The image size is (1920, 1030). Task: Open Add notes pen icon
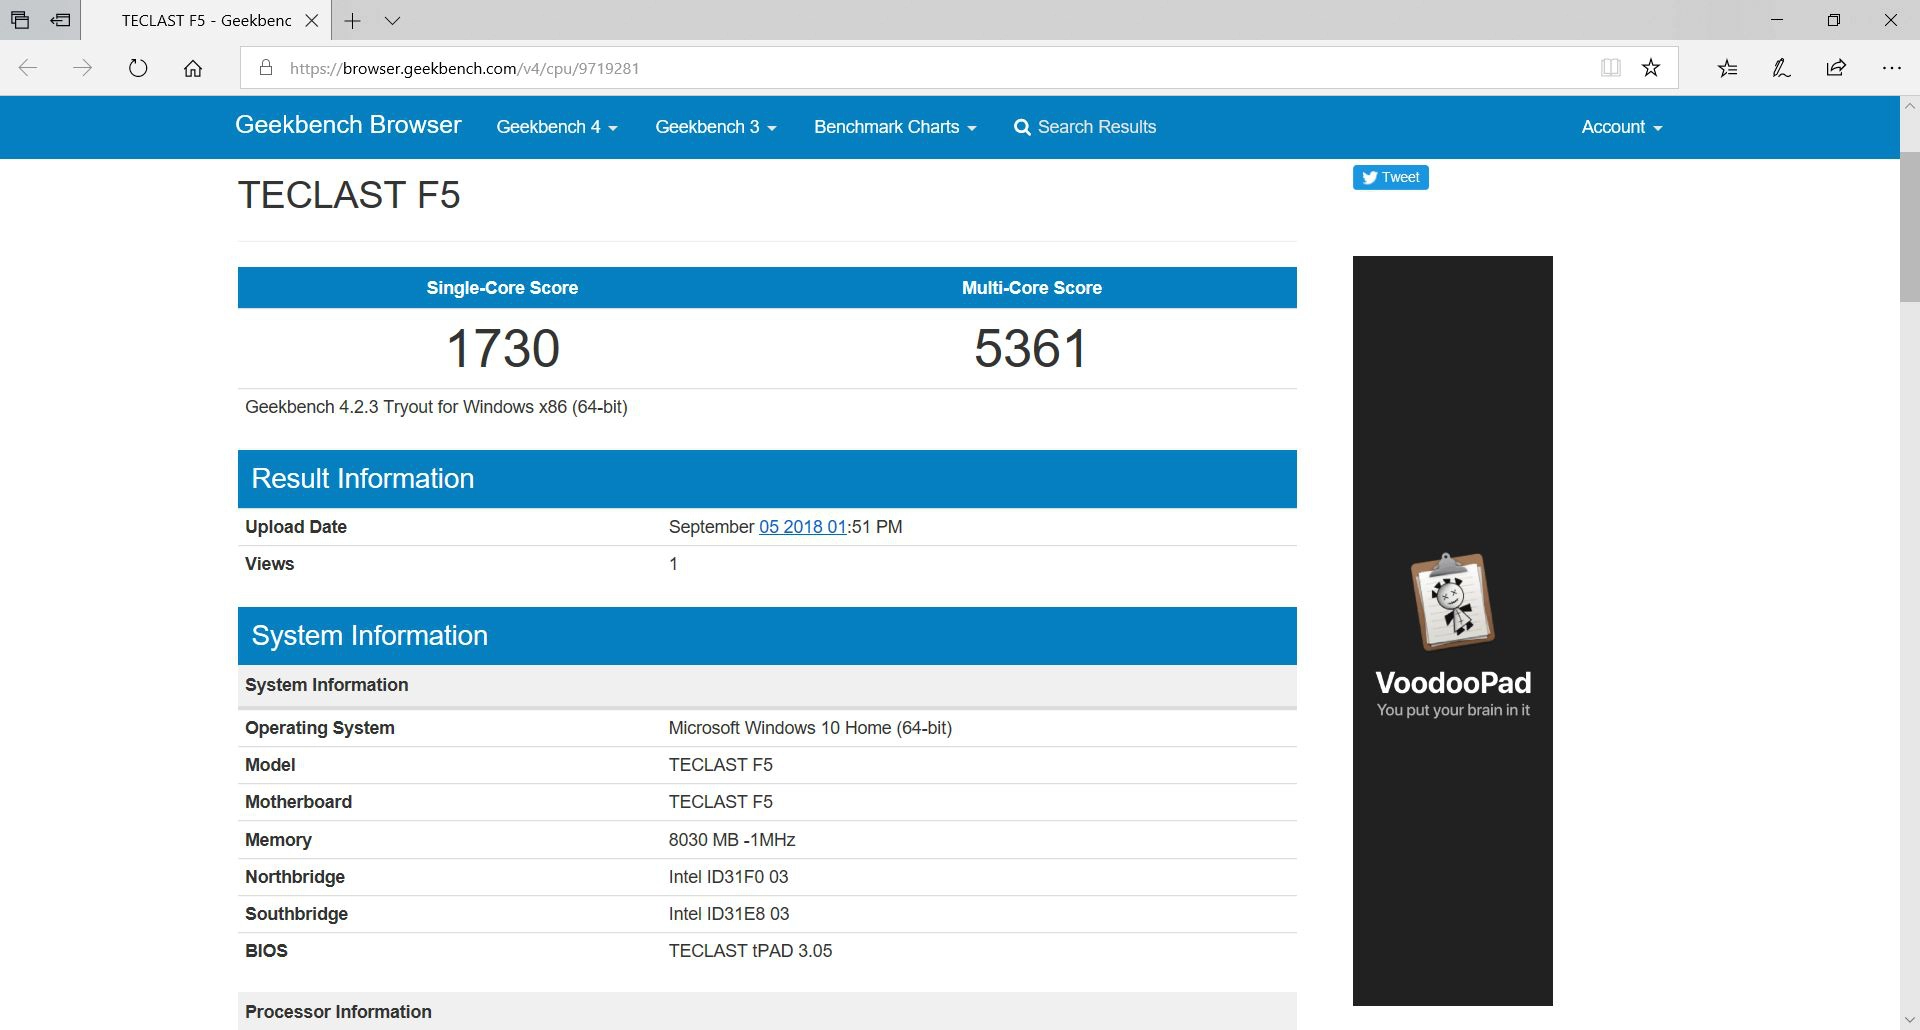[1781, 68]
